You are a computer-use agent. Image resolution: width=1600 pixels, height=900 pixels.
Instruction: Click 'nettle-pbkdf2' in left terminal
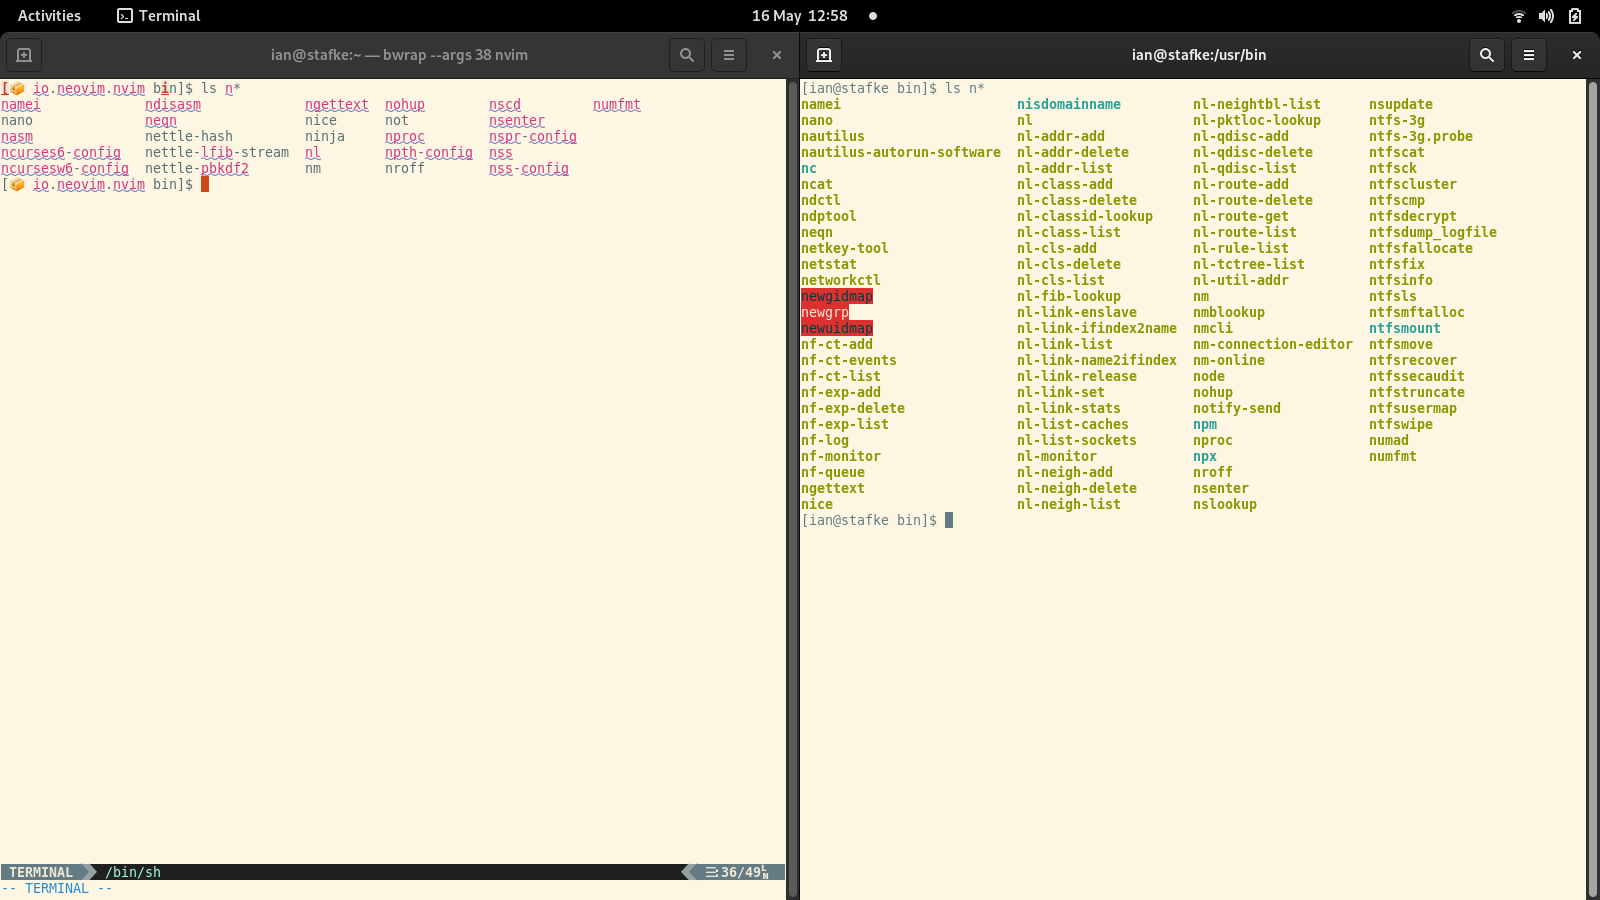[197, 168]
